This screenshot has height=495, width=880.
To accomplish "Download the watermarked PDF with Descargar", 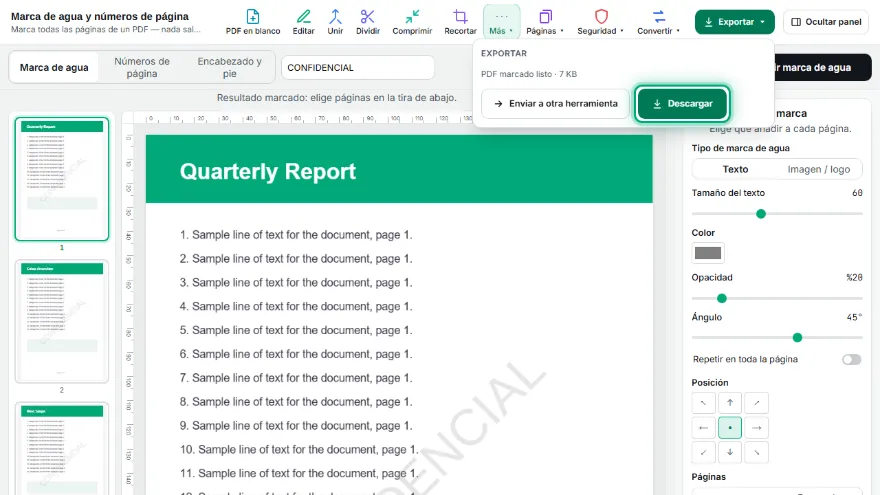I will click(x=682, y=103).
